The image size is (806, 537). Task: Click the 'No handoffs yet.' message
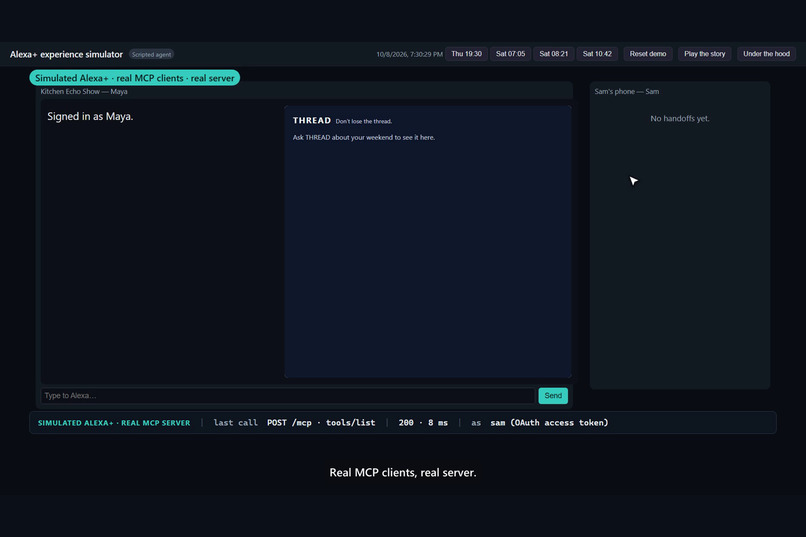pos(680,119)
